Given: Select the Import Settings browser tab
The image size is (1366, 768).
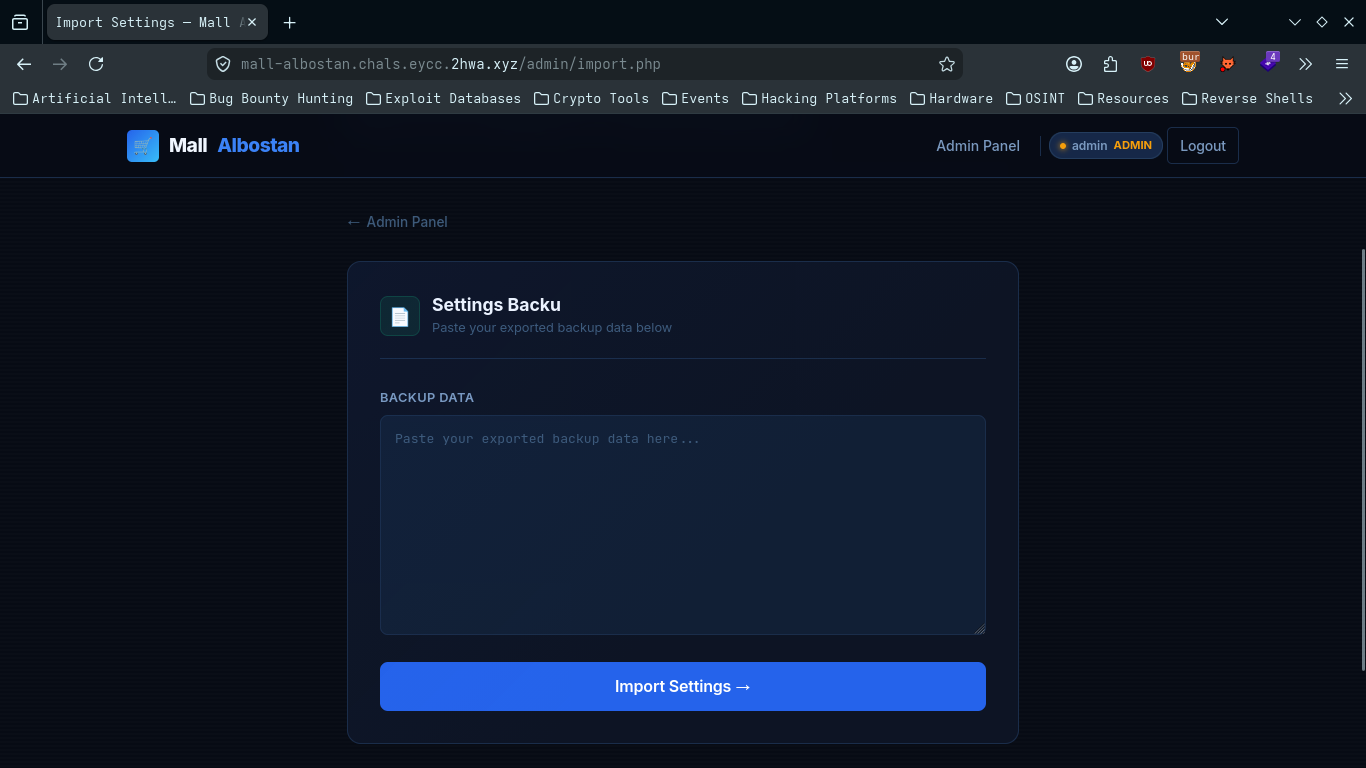Looking at the screenshot, I should tap(157, 22).
